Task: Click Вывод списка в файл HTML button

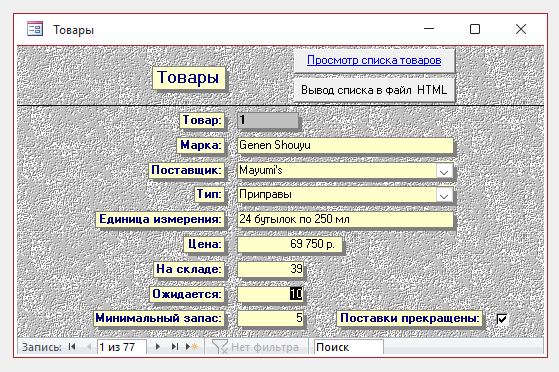Action: (x=374, y=90)
